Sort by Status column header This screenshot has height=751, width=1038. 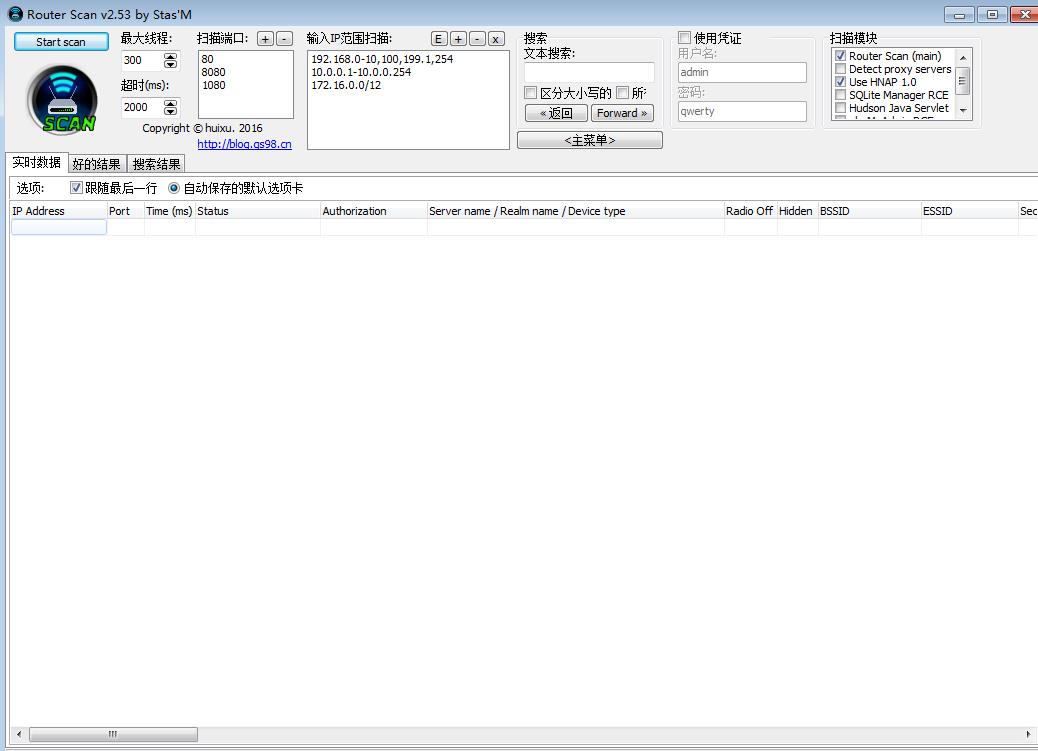click(x=258, y=211)
